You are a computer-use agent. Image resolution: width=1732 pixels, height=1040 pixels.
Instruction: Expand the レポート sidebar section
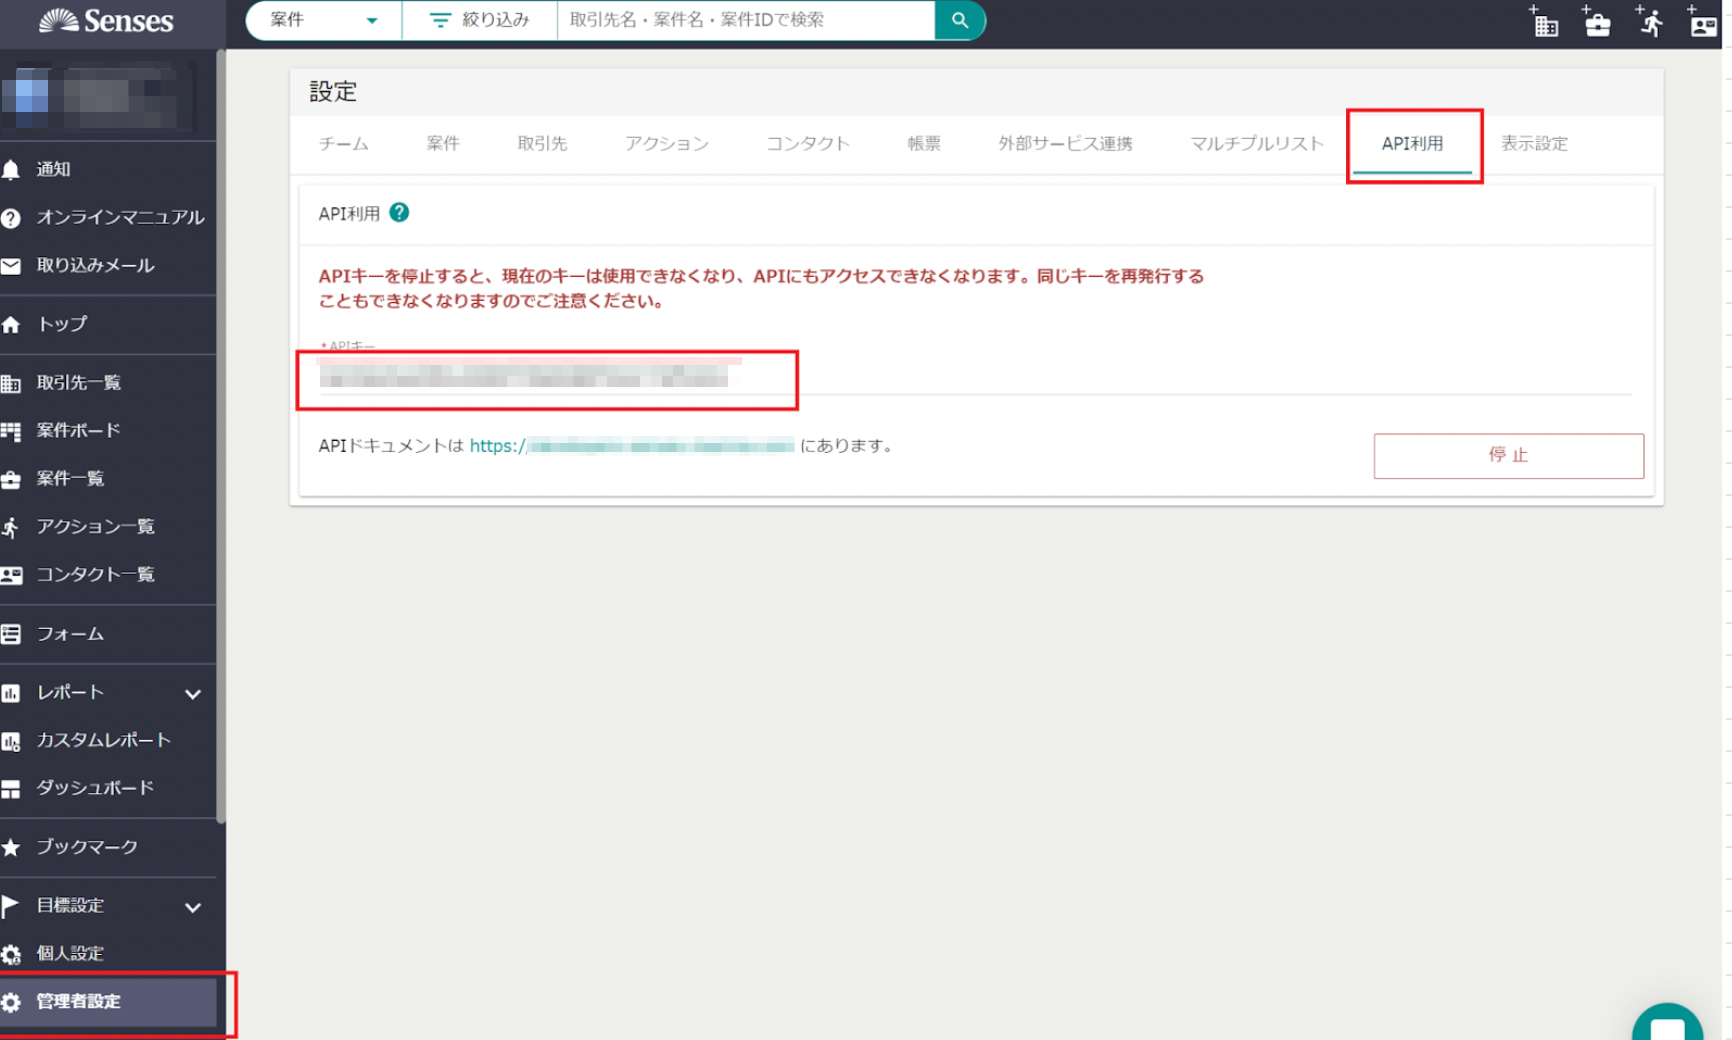[192, 693]
